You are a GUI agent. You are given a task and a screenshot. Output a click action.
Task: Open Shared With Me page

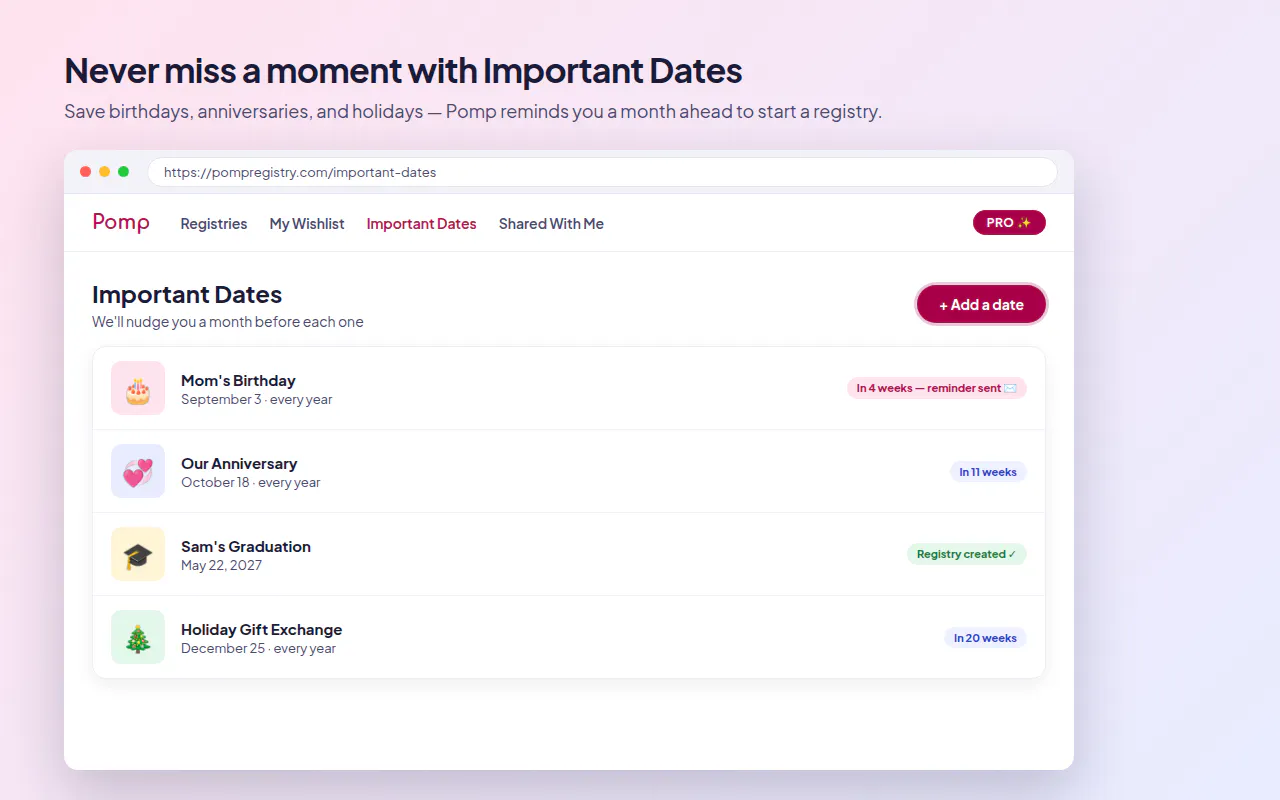(x=551, y=224)
